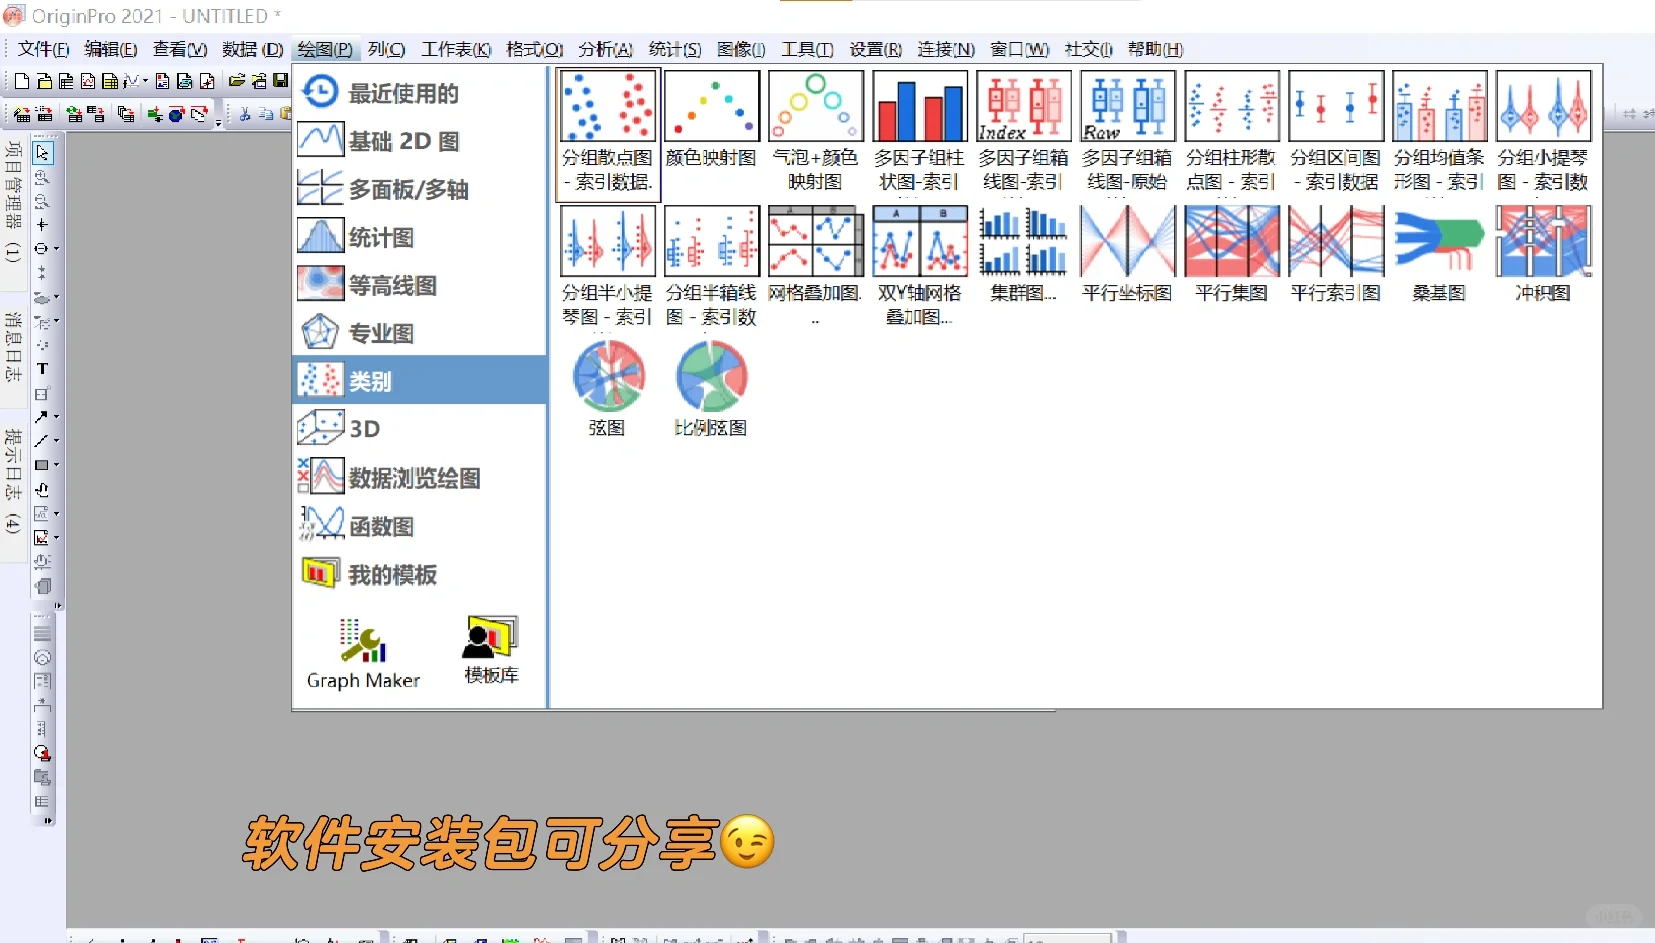Viewport: 1655px width, 943px height.
Task: Select 多因子组柱状图-索引 plot
Action: click(919, 132)
